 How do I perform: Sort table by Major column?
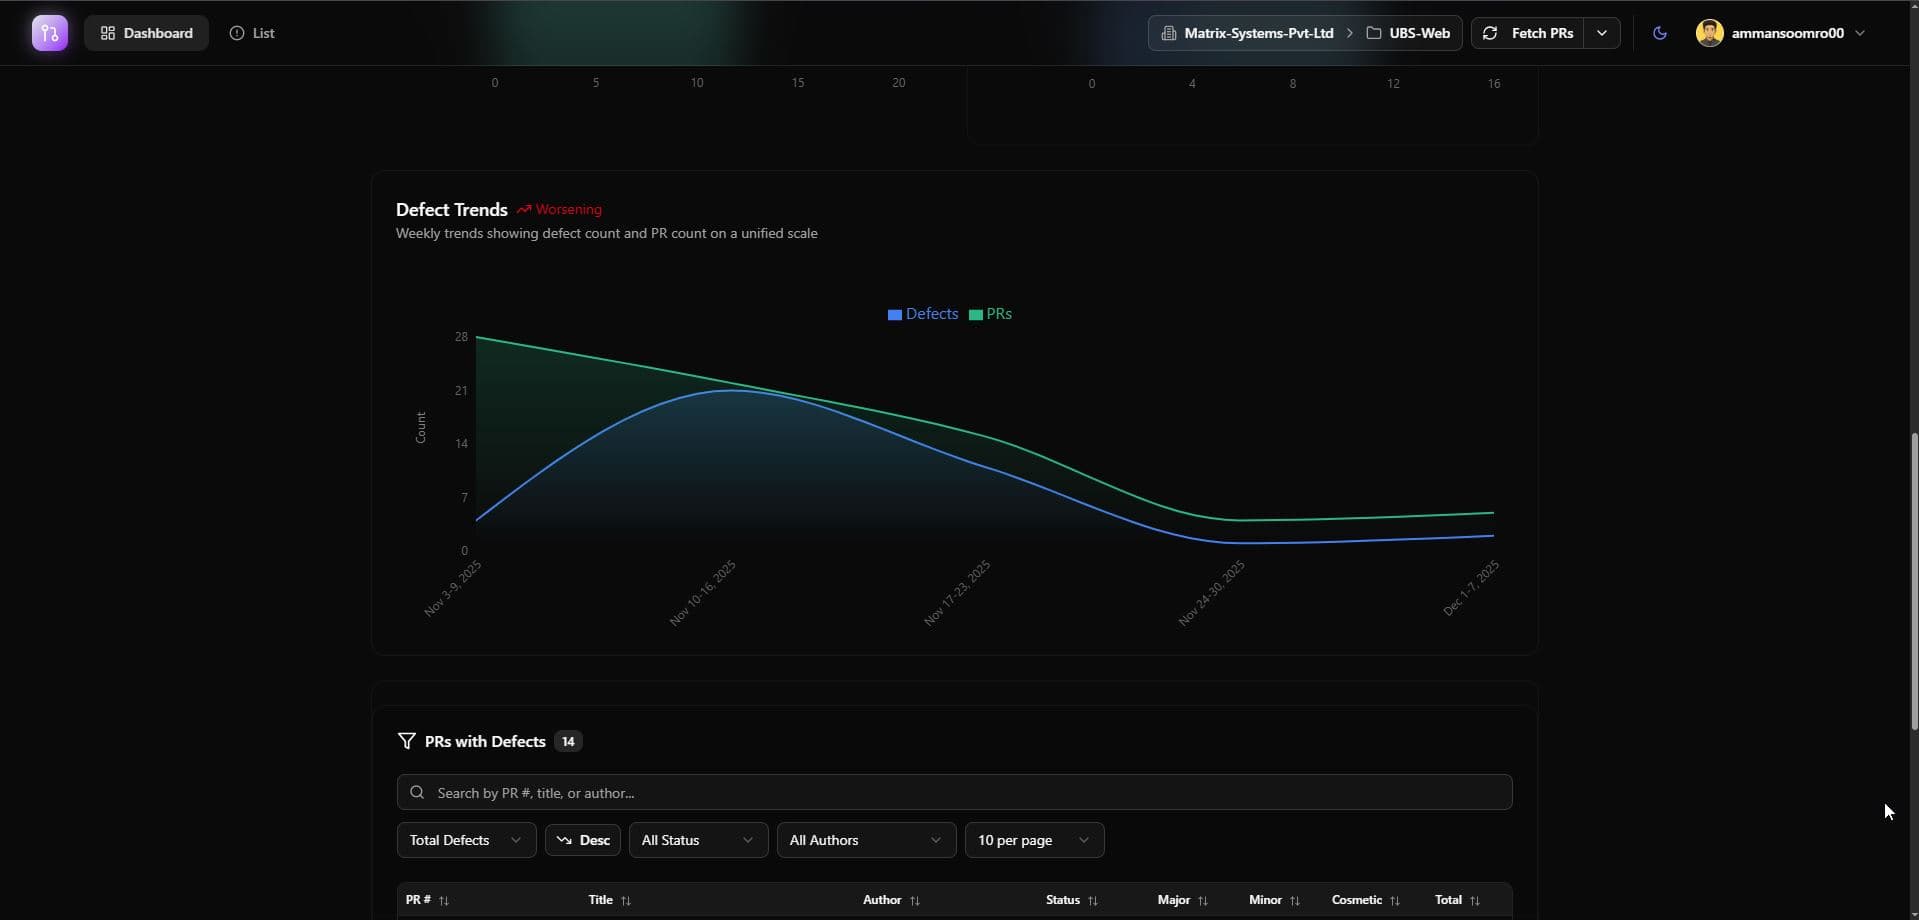pyautogui.click(x=1183, y=900)
